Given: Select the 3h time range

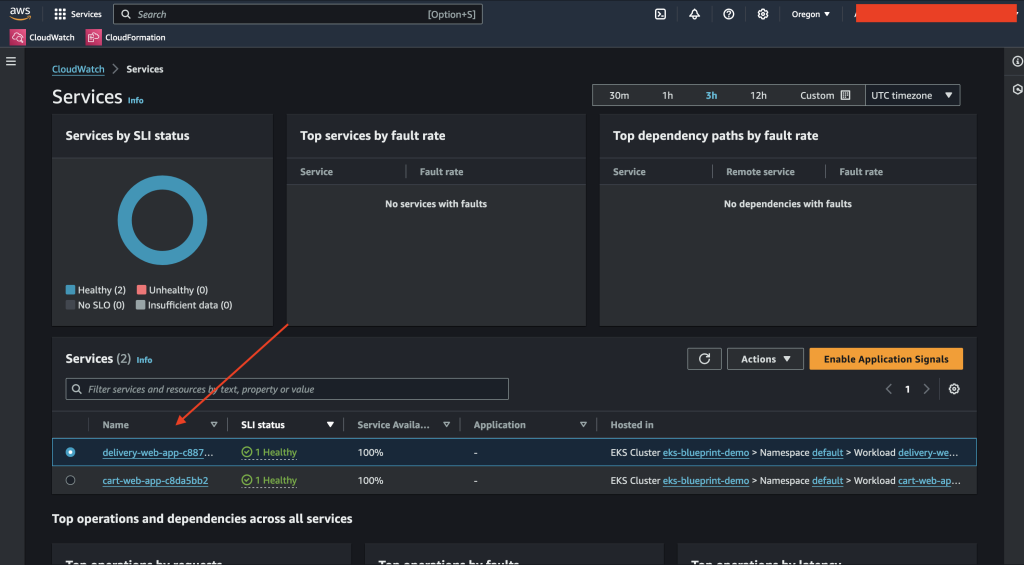Looking at the screenshot, I should 711,95.
